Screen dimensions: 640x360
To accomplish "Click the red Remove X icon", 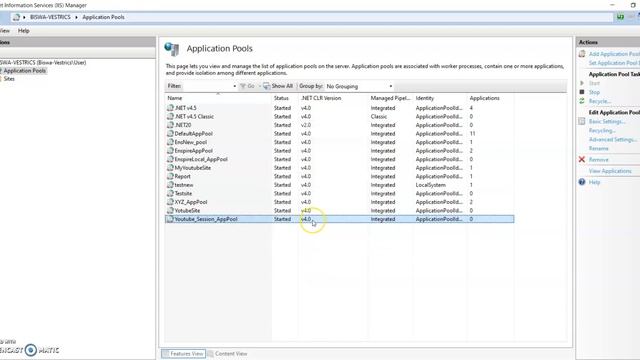I will pyautogui.click(x=582, y=160).
